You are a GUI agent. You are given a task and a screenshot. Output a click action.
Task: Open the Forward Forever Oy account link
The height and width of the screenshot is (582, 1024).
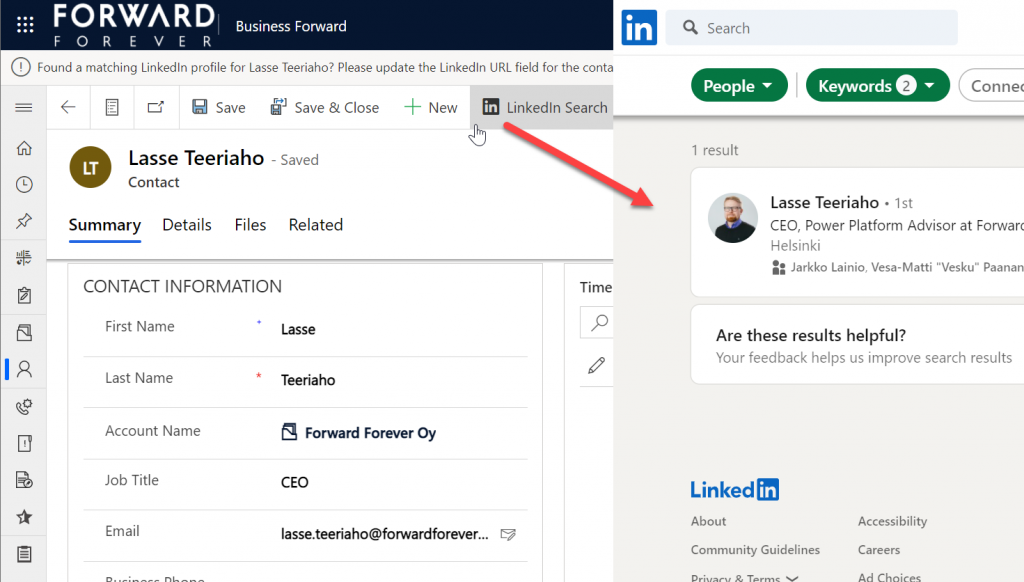pos(370,433)
